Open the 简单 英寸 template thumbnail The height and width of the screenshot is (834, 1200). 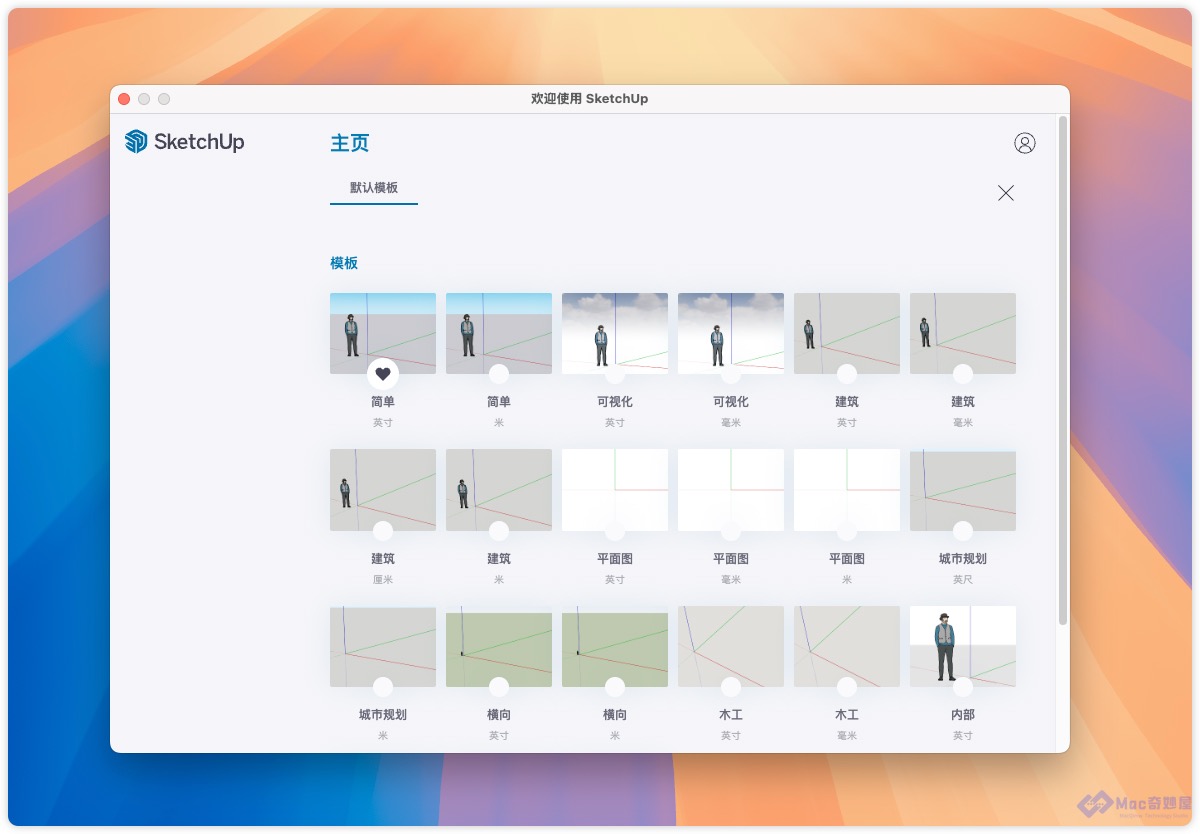[x=383, y=333]
